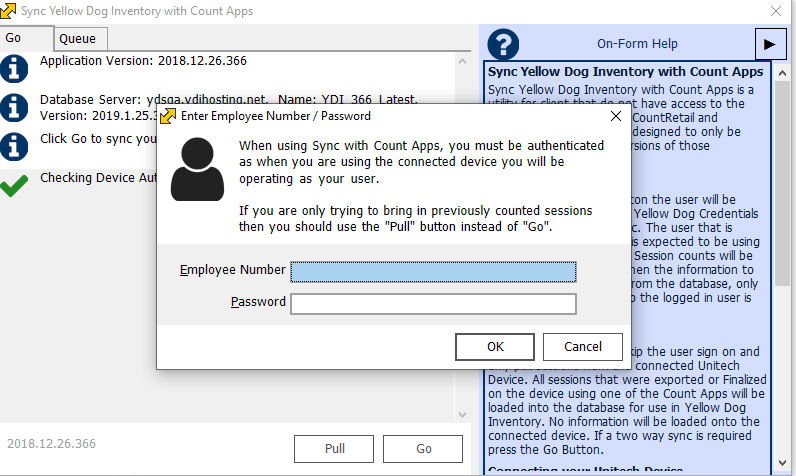Viewport: 796px width, 476px height.
Task: Switch to the Queue tab
Action: 77,39
